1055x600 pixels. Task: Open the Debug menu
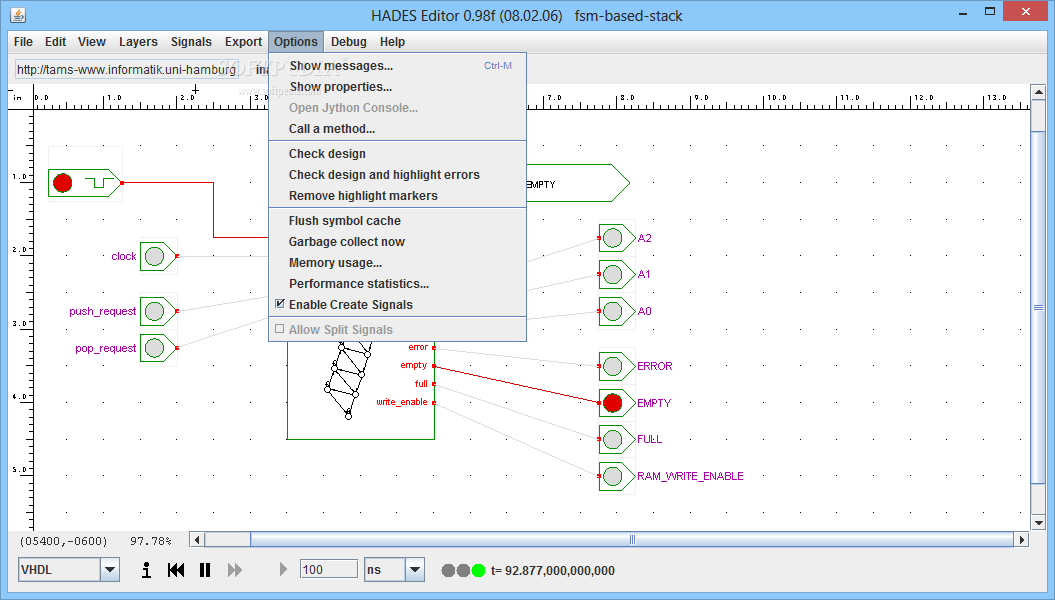pos(349,42)
